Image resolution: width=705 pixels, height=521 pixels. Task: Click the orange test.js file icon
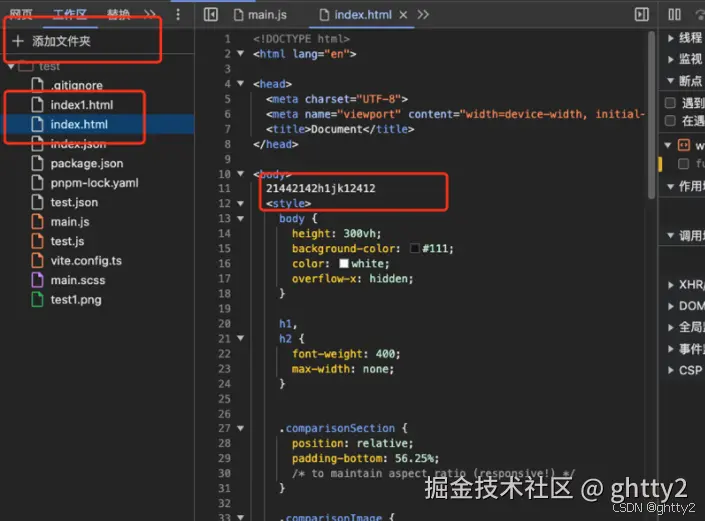(37, 241)
